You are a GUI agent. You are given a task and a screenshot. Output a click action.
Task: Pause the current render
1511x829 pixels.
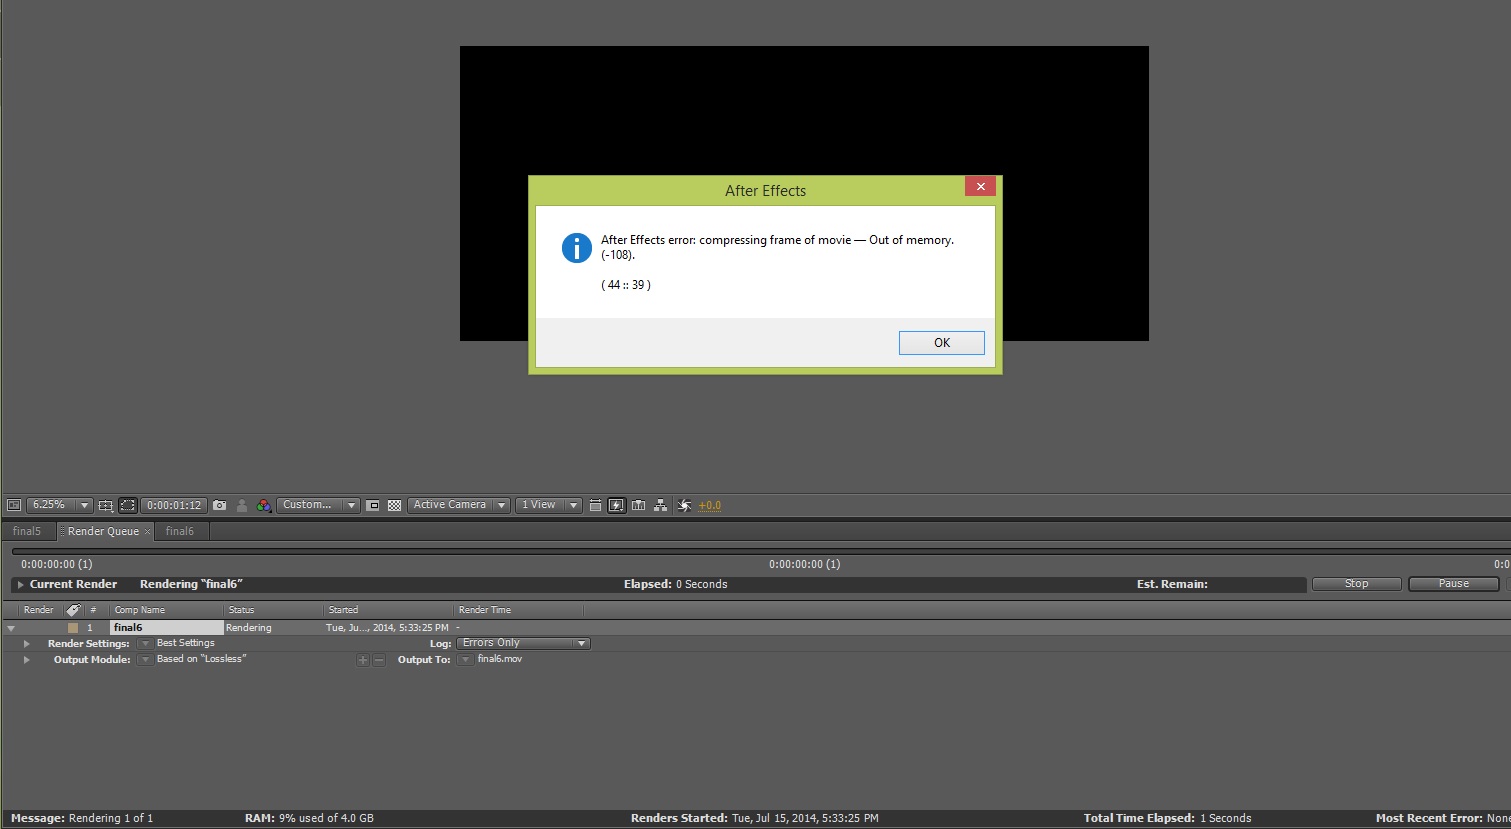pyautogui.click(x=1453, y=584)
